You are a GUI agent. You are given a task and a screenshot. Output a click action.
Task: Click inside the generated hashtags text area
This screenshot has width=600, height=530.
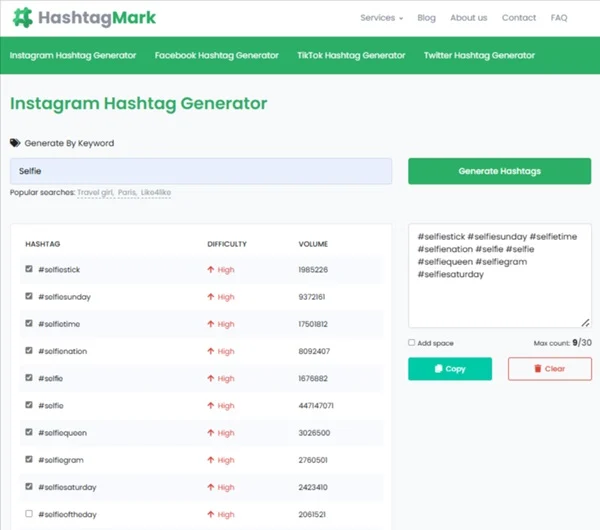click(x=499, y=276)
